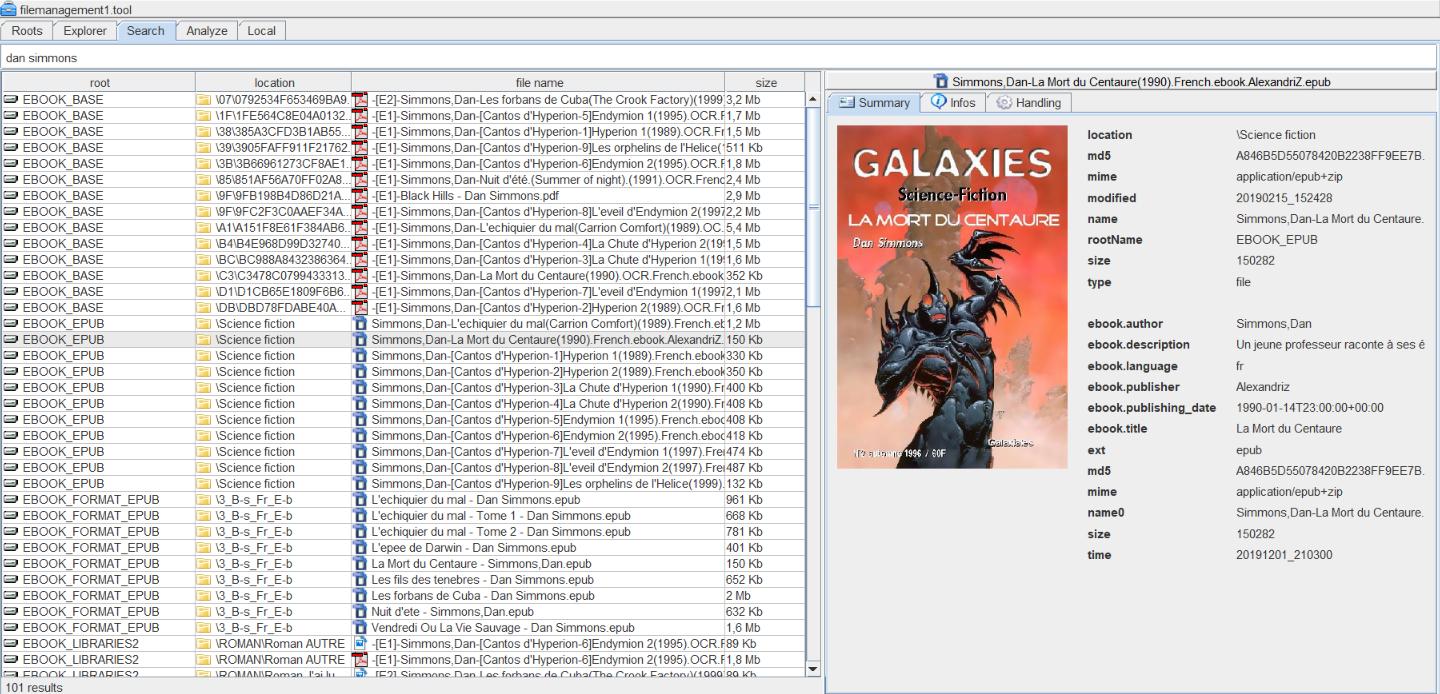Image resolution: width=1440 pixels, height=694 pixels.
Task: Click PDF icon of La Mort du Centaure OCR row
Action: coord(361,275)
